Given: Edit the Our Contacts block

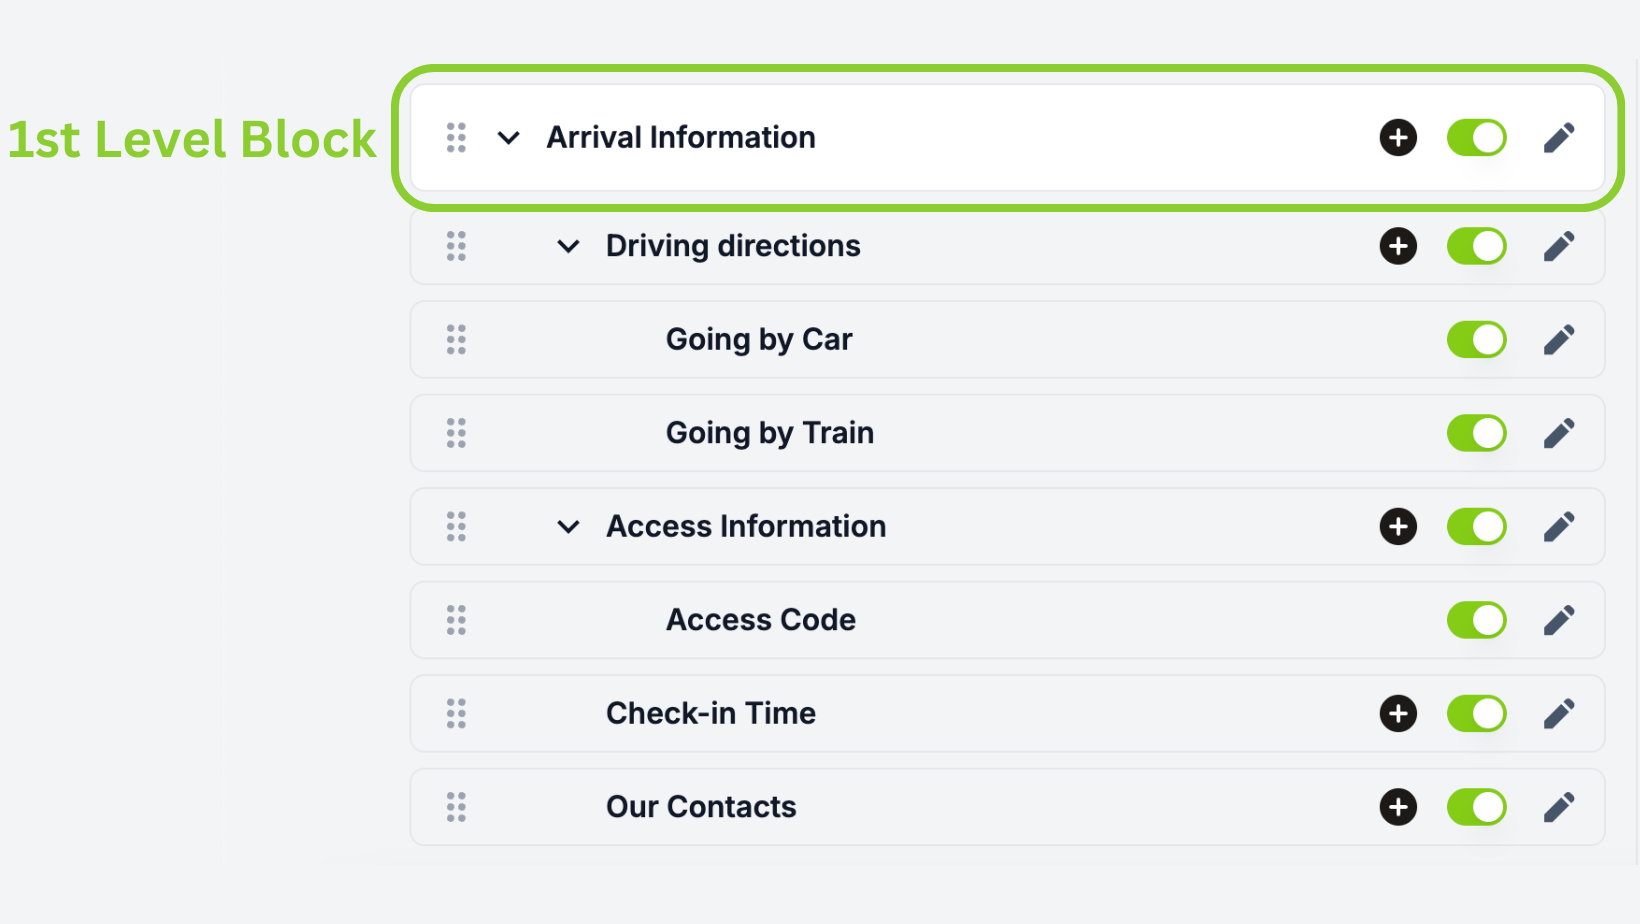Looking at the screenshot, I should coord(1559,807).
